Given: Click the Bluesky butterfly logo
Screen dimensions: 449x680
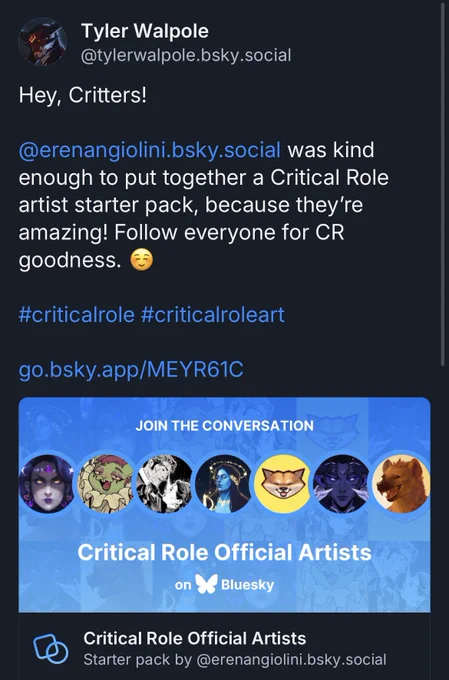Looking at the screenshot, I should coord(206,584).
